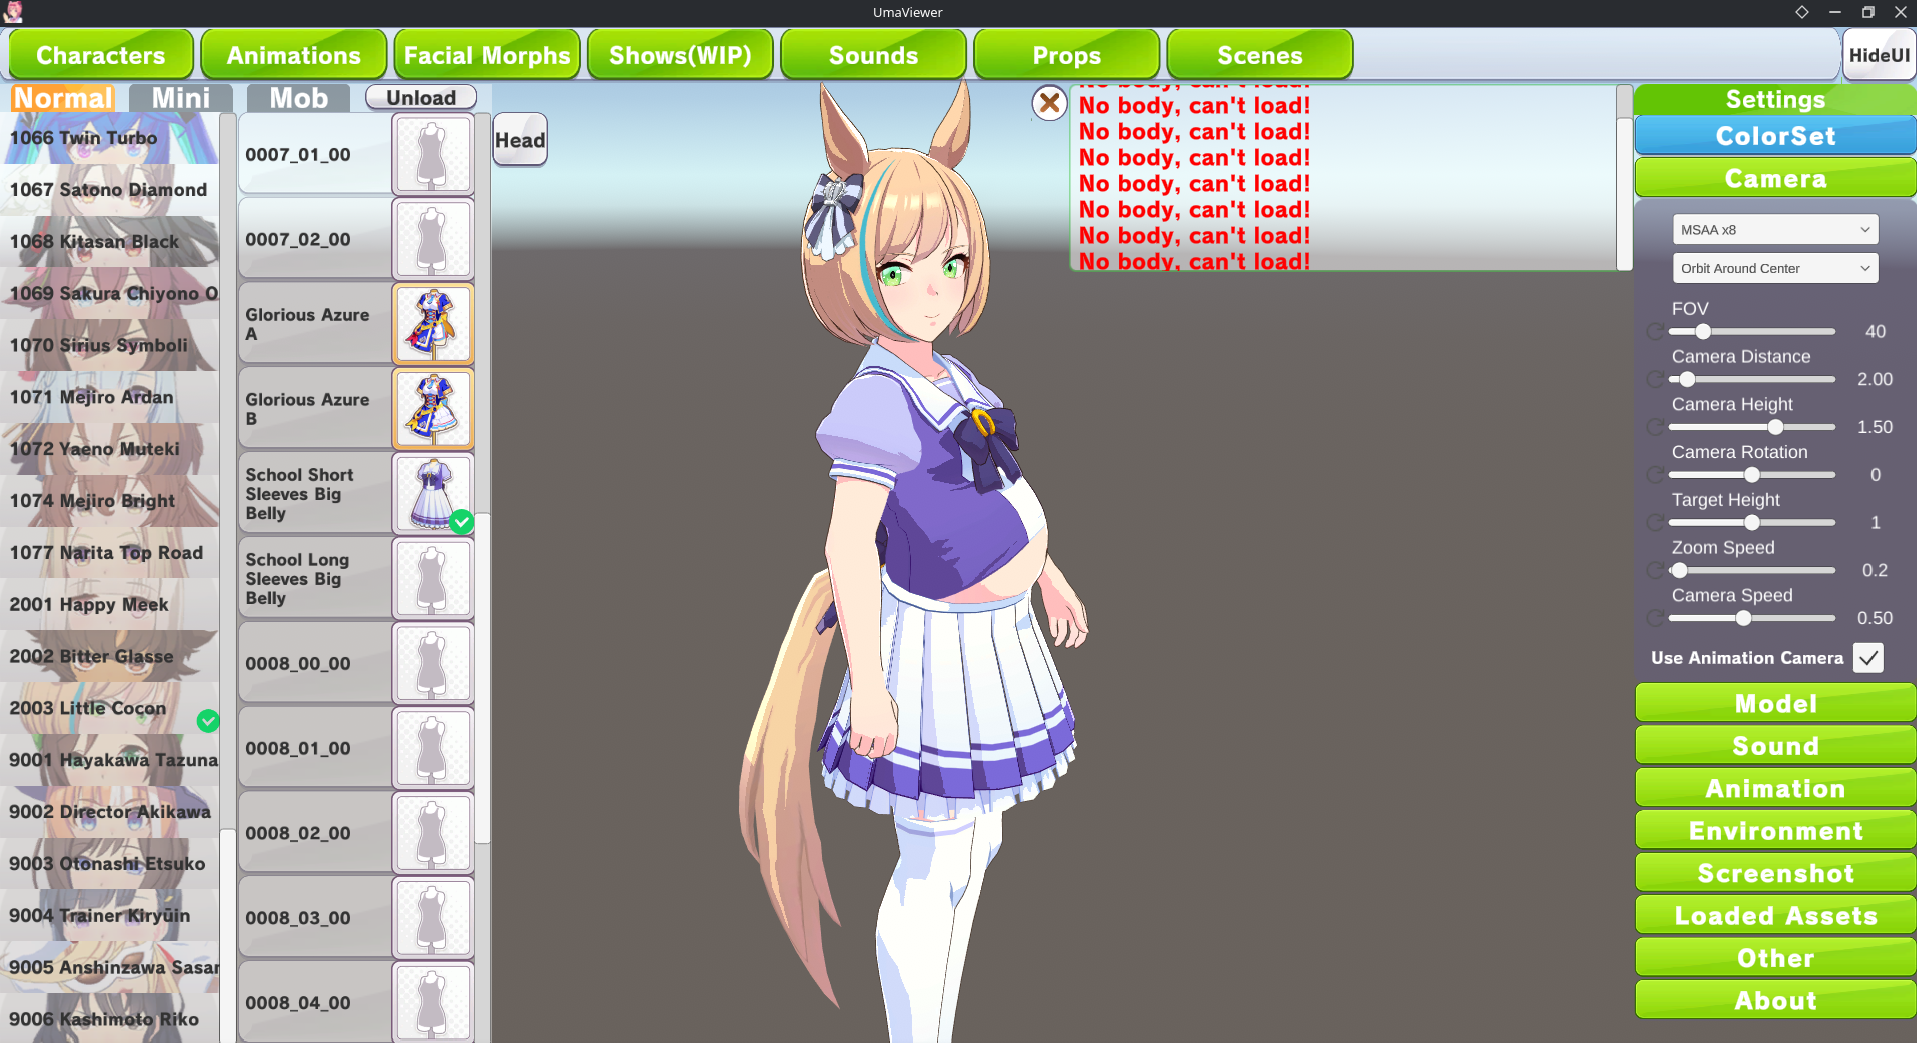Reset Target Height using its reset icon
Screen dimensions: 1917x1043
pos(1655,523)
